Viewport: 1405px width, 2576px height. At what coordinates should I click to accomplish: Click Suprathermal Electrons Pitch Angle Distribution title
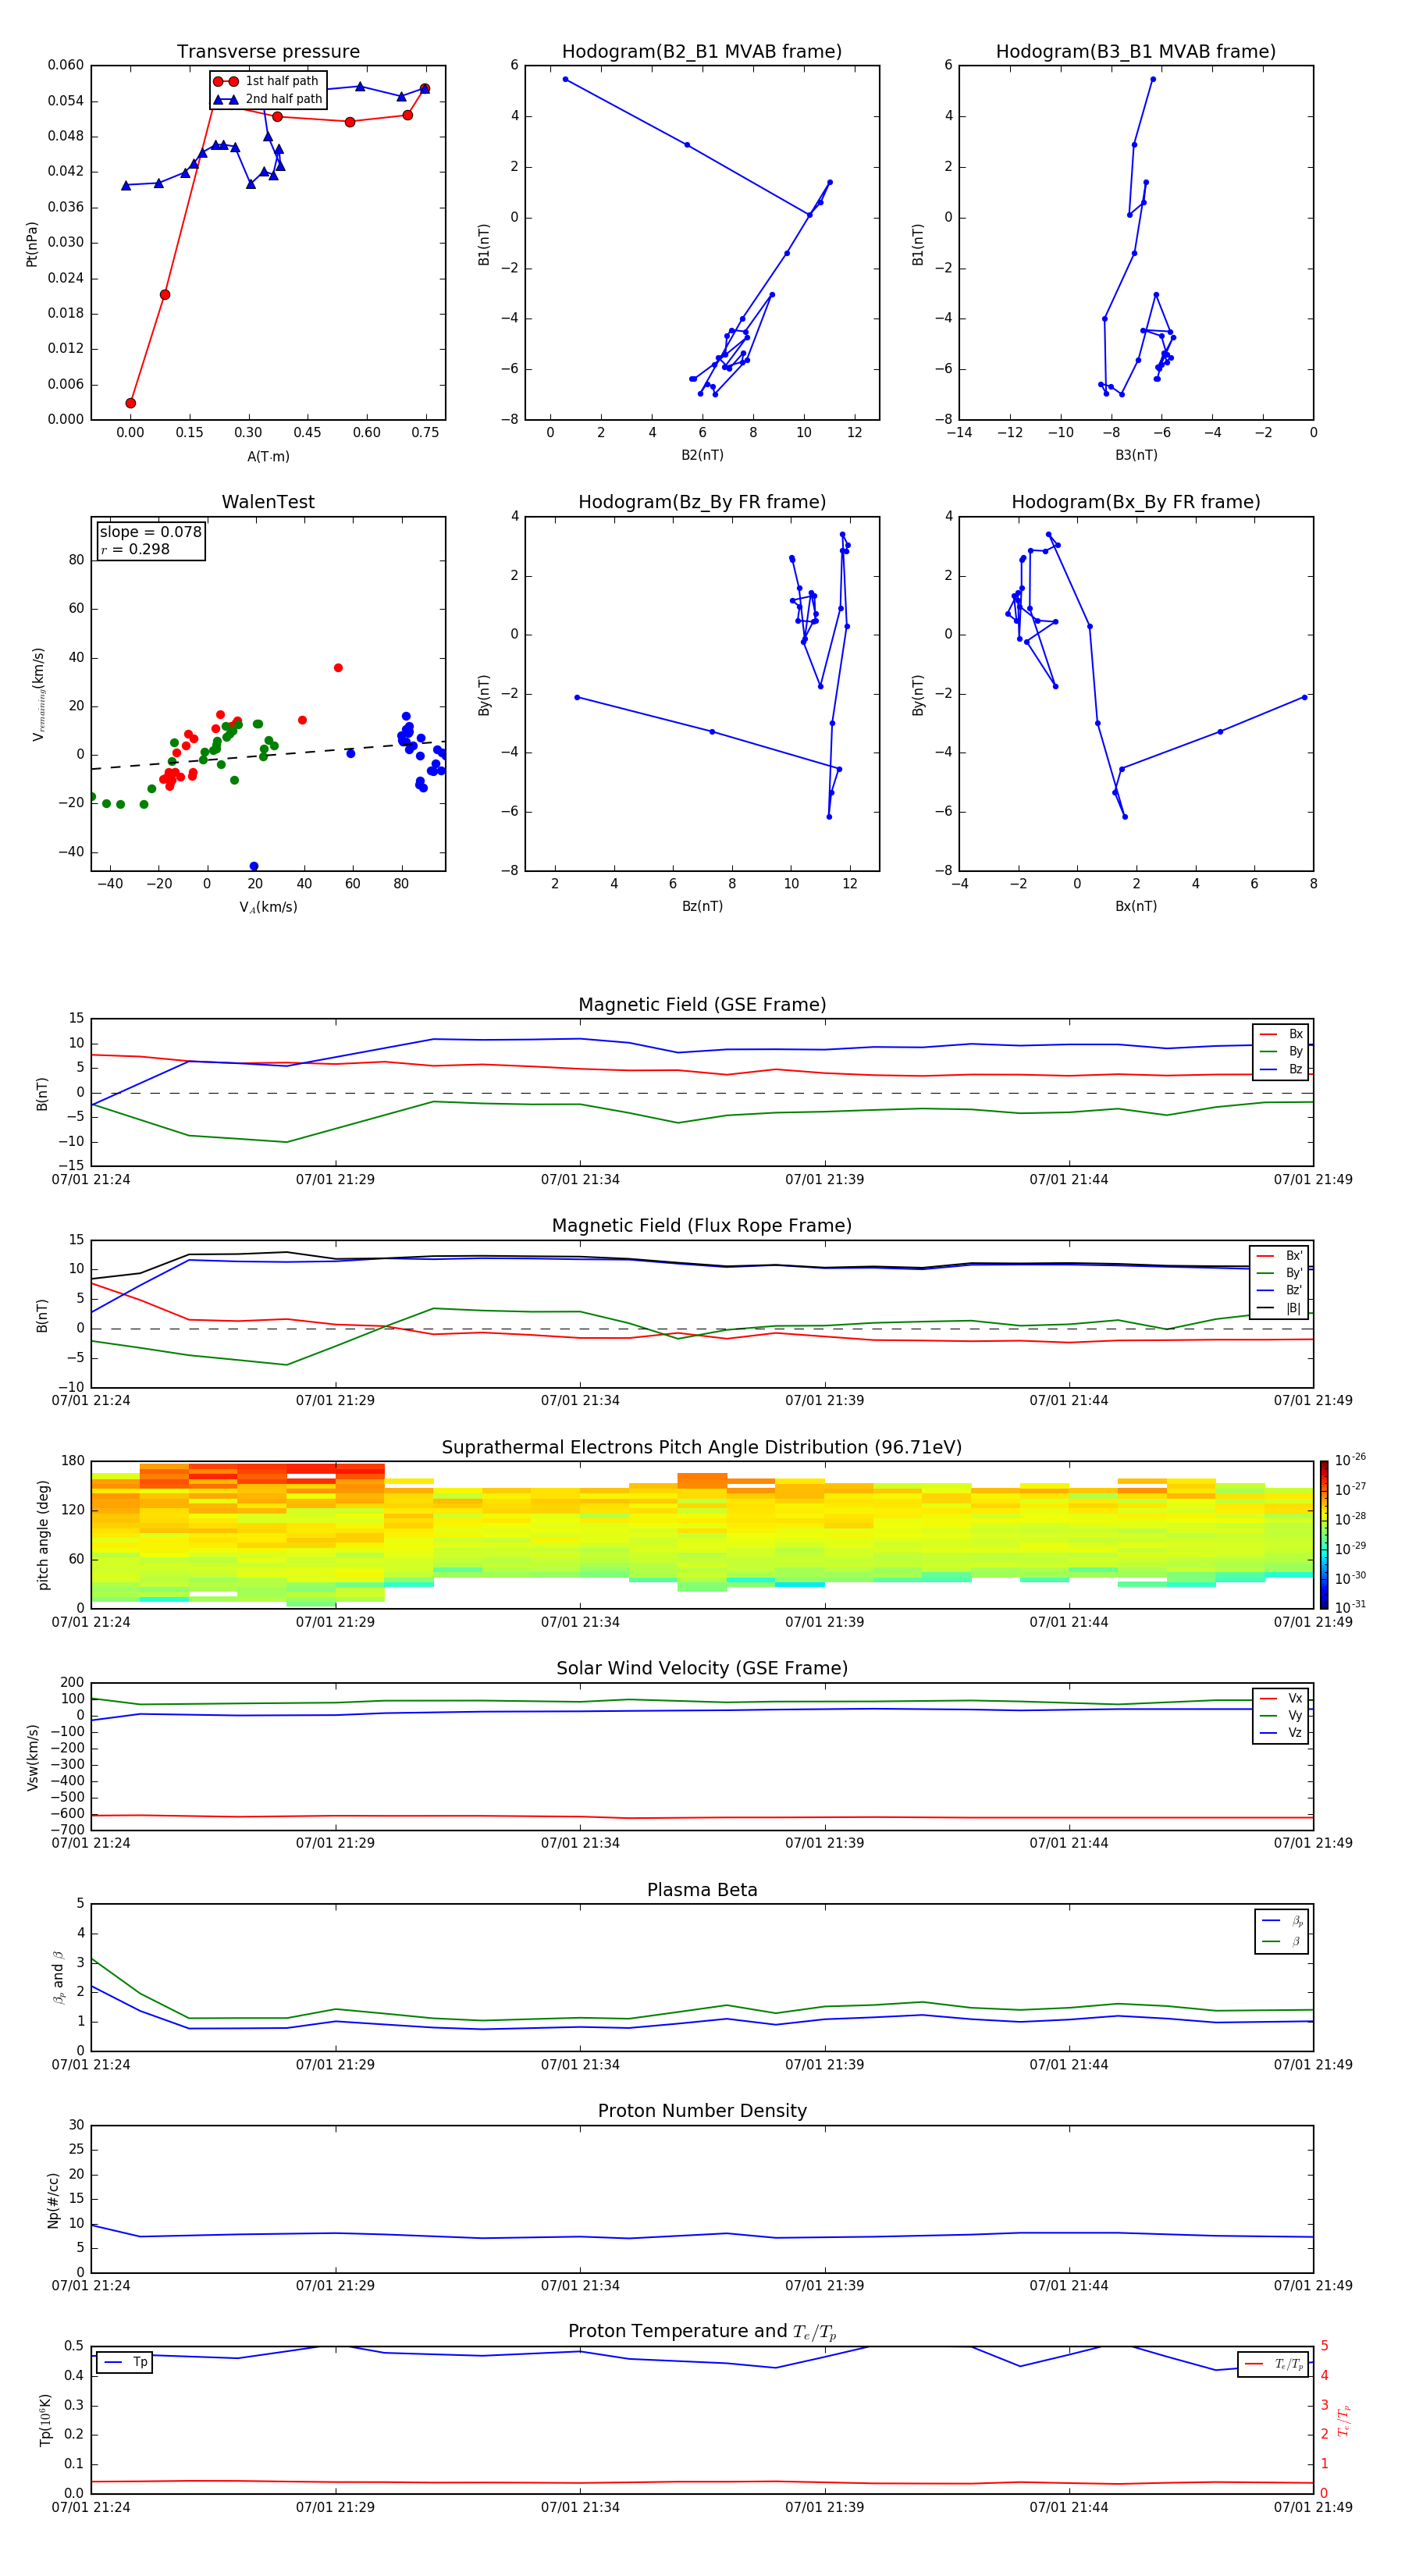(x=702, y=1448)
